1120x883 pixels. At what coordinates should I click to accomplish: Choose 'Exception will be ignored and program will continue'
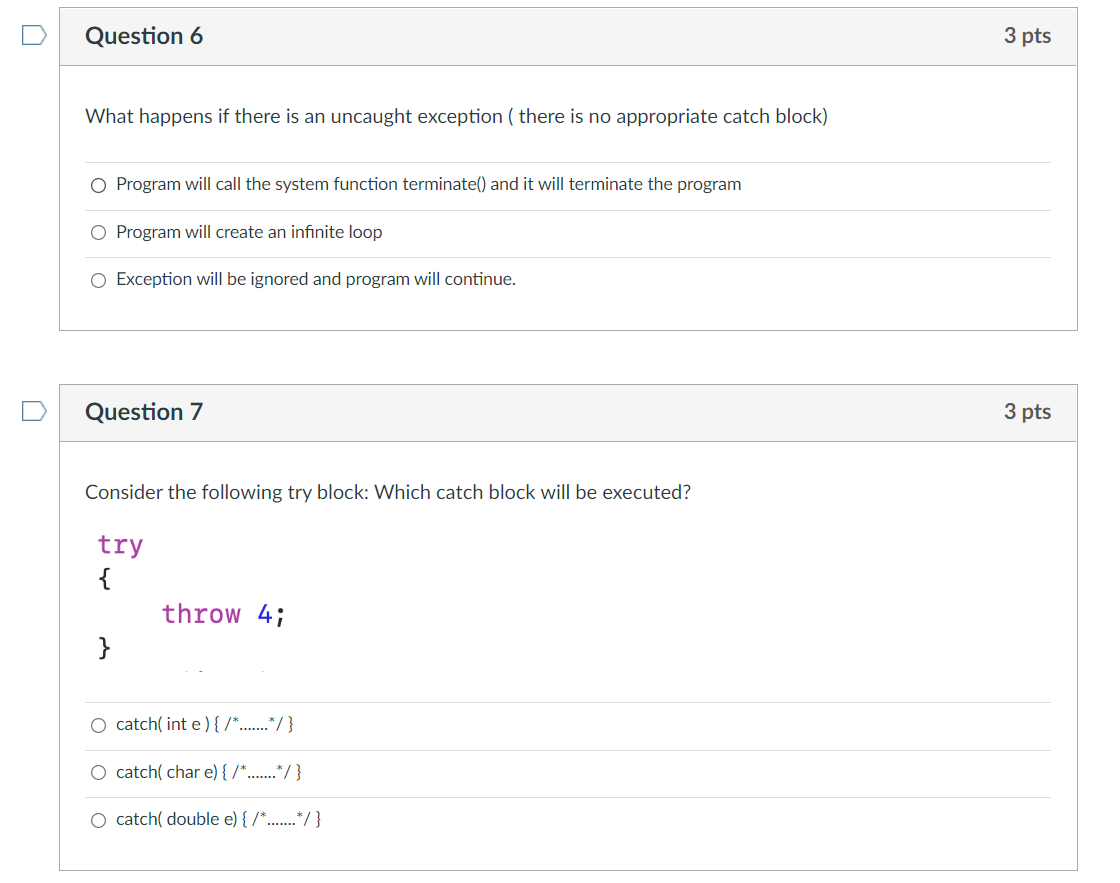98,280
